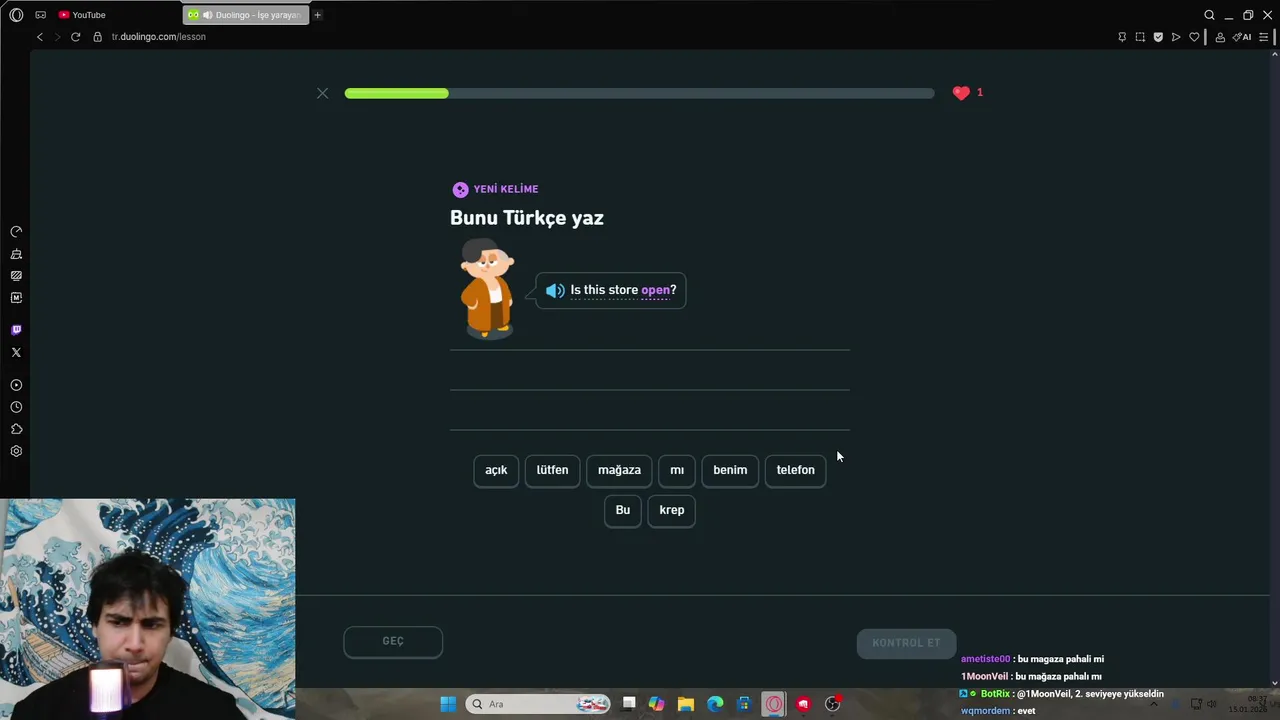Open Extensions from the sidebar cube icon
This screenshot has height=720, width=1280.
pos(16,429)
